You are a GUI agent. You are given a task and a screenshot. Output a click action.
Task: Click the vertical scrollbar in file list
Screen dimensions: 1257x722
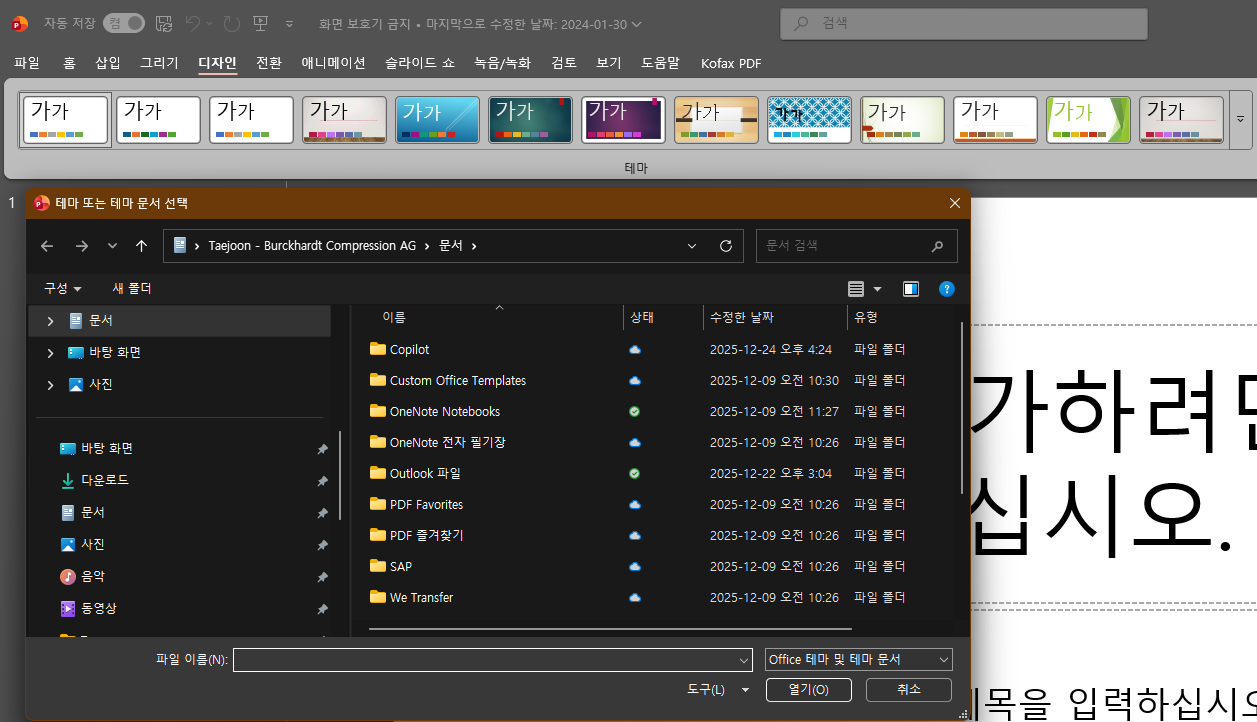pyautogui.click(x=964, y=410)
